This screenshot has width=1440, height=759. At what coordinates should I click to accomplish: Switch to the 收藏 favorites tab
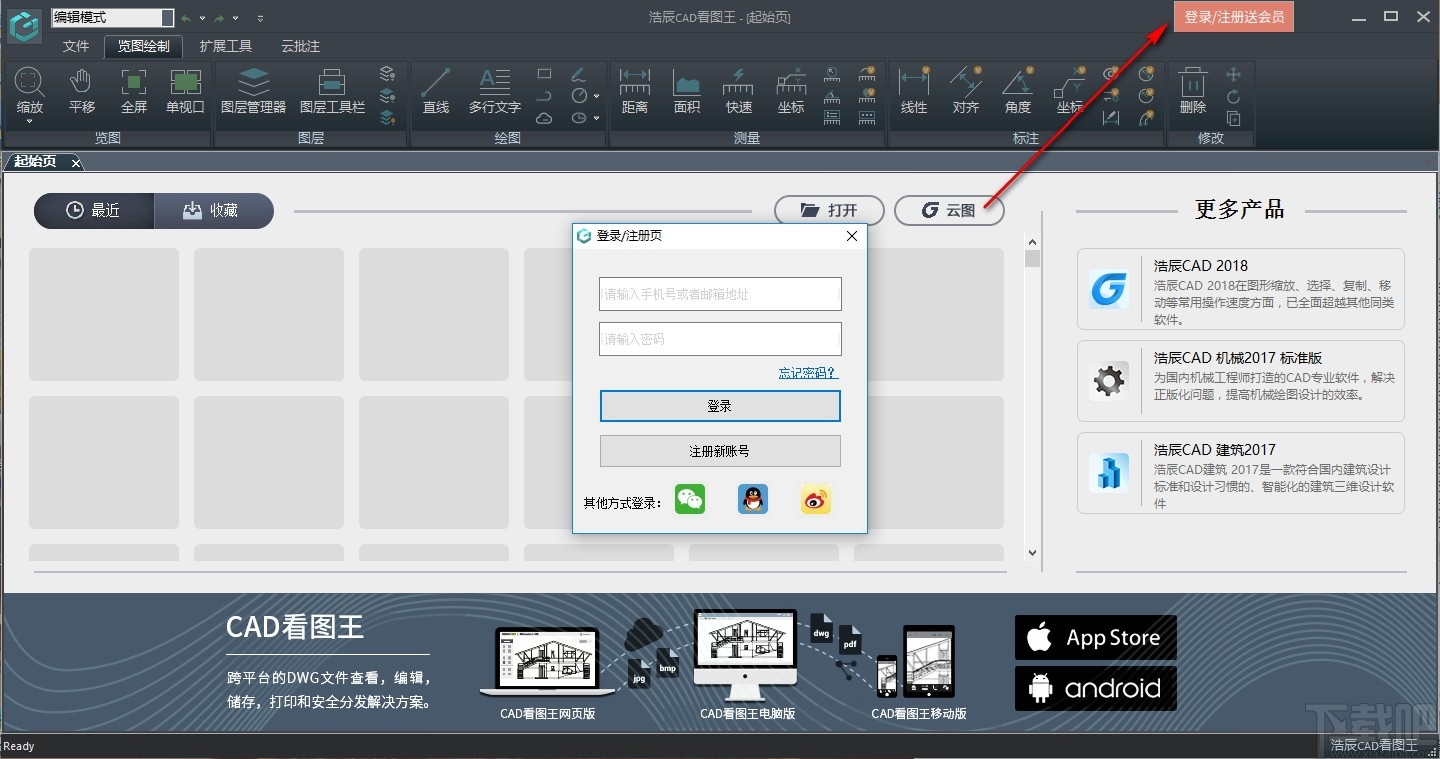214,210
